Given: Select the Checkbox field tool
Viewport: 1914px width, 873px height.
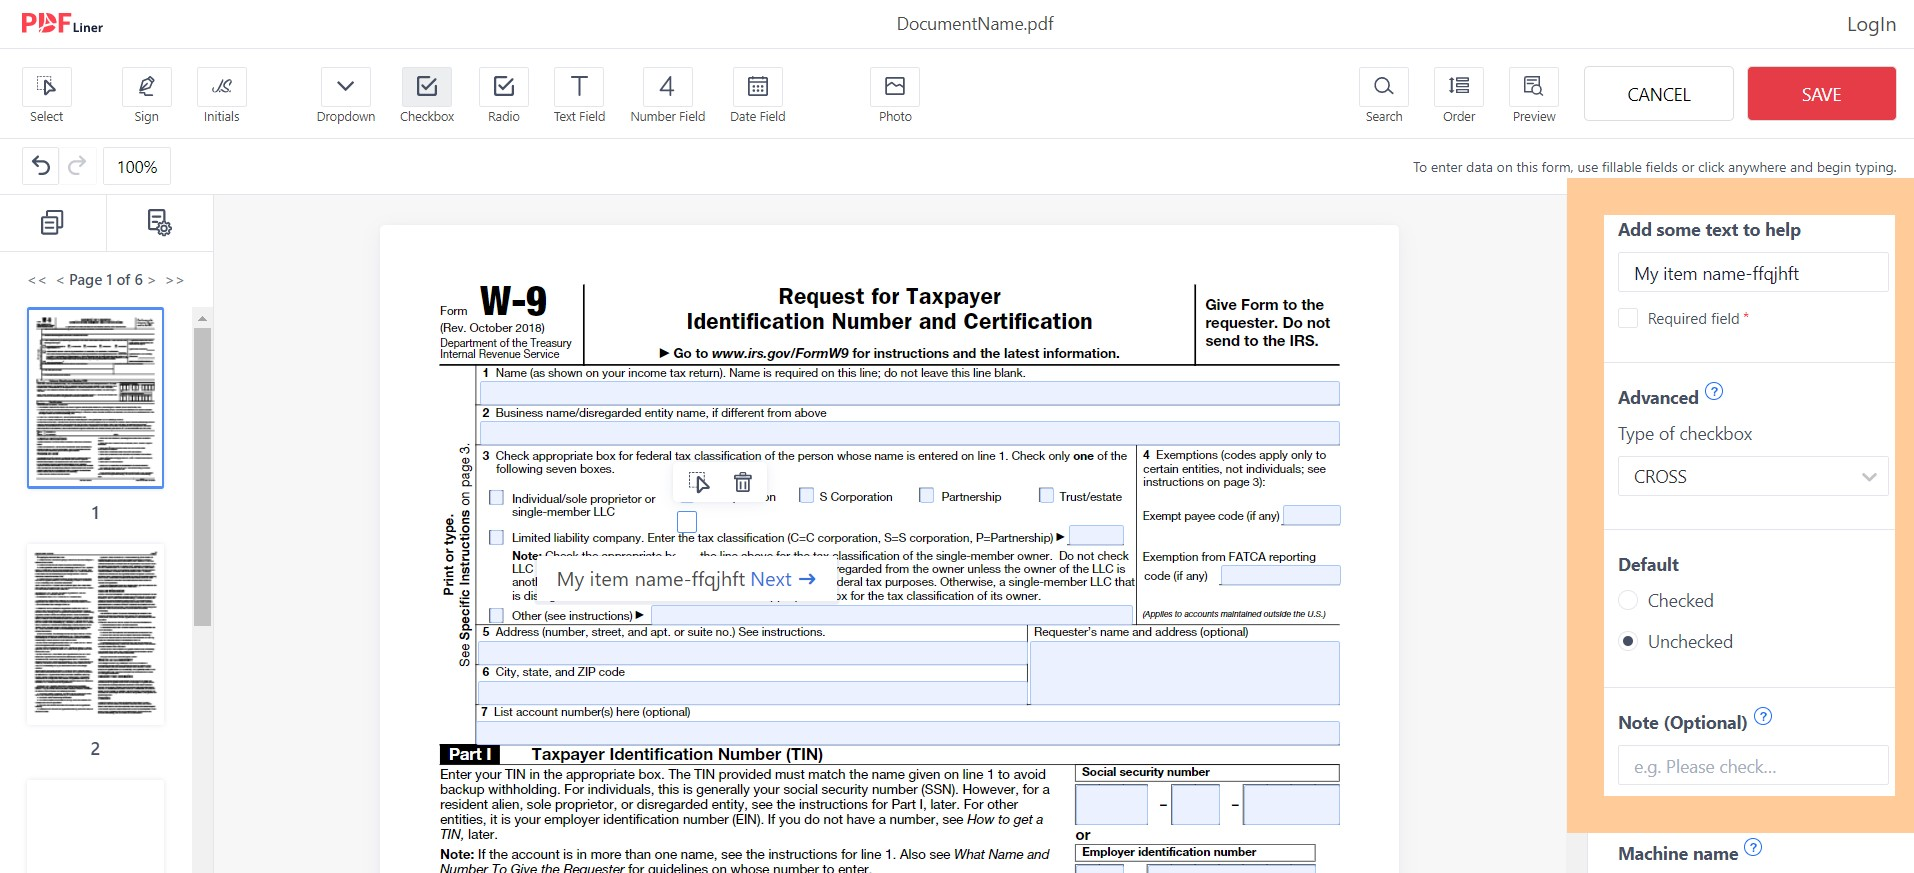Looking at the screenshot, I should click(427, 95).
